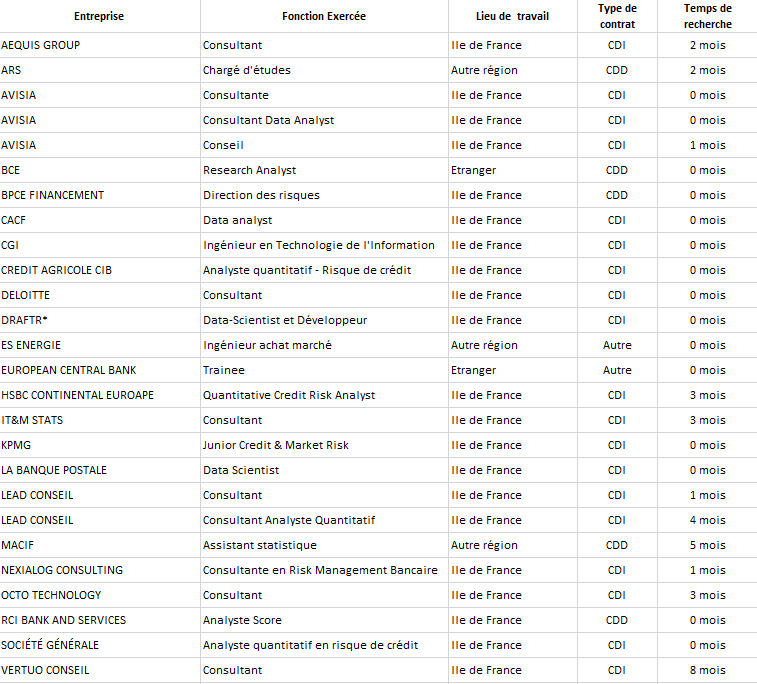Click the 'Ingénieur achat marché' cell
The height and width of the screenshot is (684, 757).
[324, 346]
